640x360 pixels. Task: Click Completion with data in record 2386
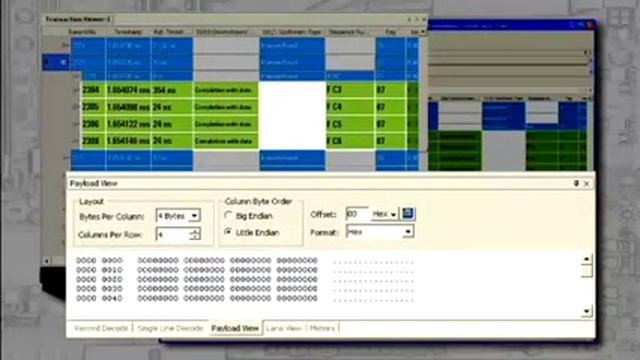(x=226, y=124)
